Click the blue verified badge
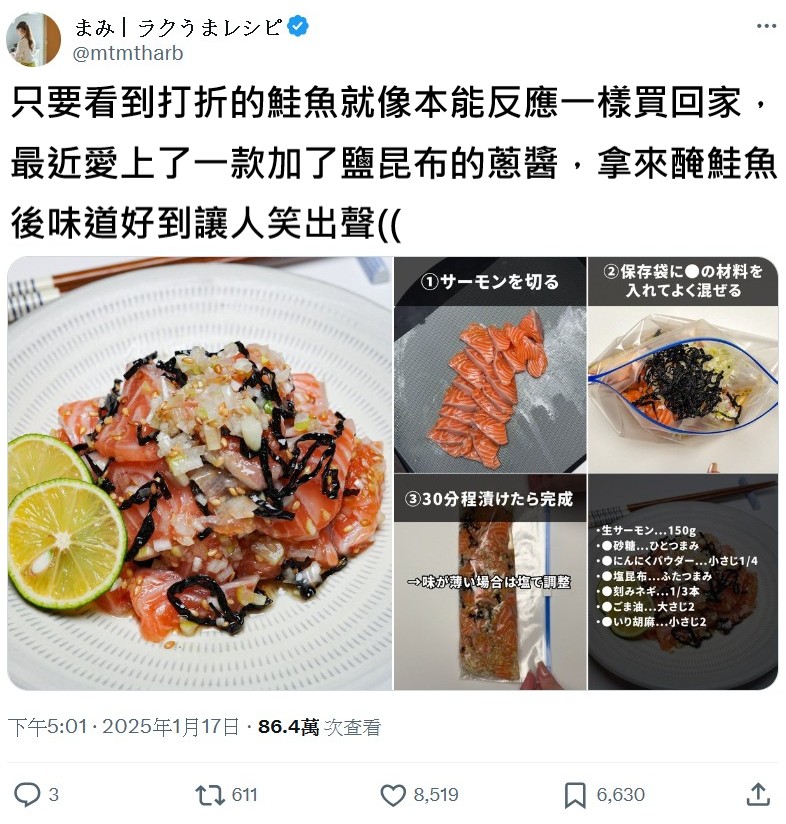 pos(298,27)
